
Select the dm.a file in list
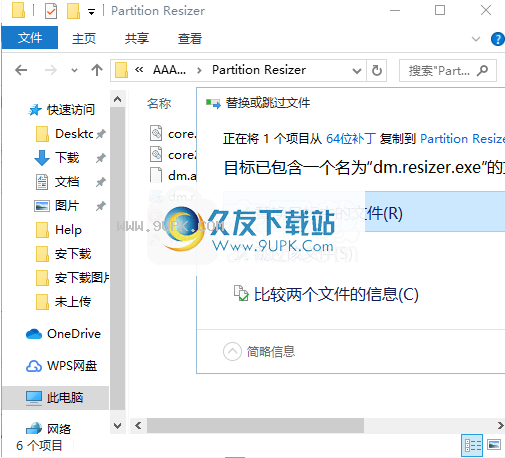pyautogui.click(x=173, y=176)
